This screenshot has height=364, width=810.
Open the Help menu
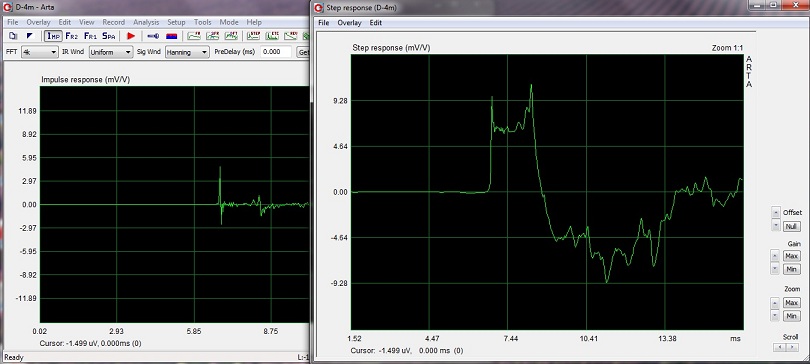coord(254,22)
